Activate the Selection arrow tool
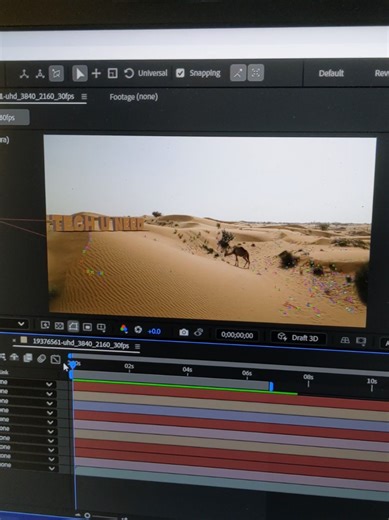The image size is (389, 520). pyautogui.click(x=80, y=73)
